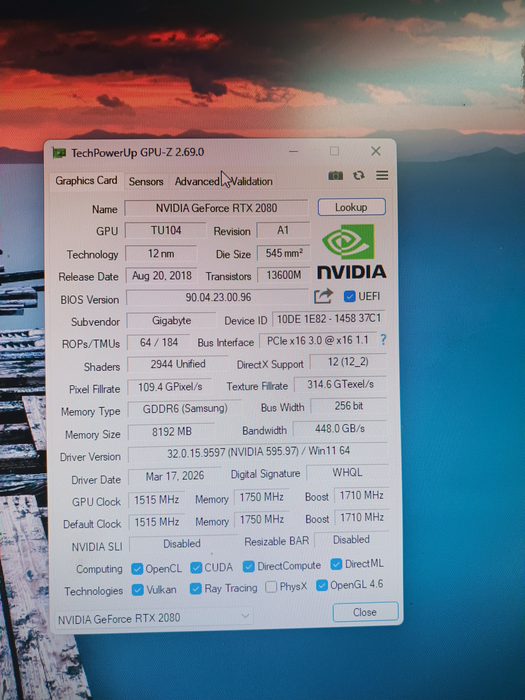Image resolution: width=525 pixels, height=700 pixels.
Task: Click the GPU Clock row Boost 1710 MHz
Action: 362,495
